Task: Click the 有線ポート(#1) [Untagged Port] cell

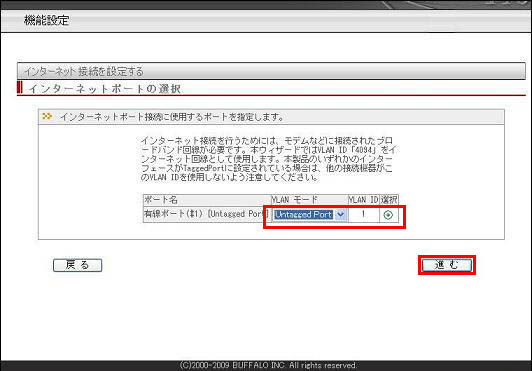Action: coord(207,214)
